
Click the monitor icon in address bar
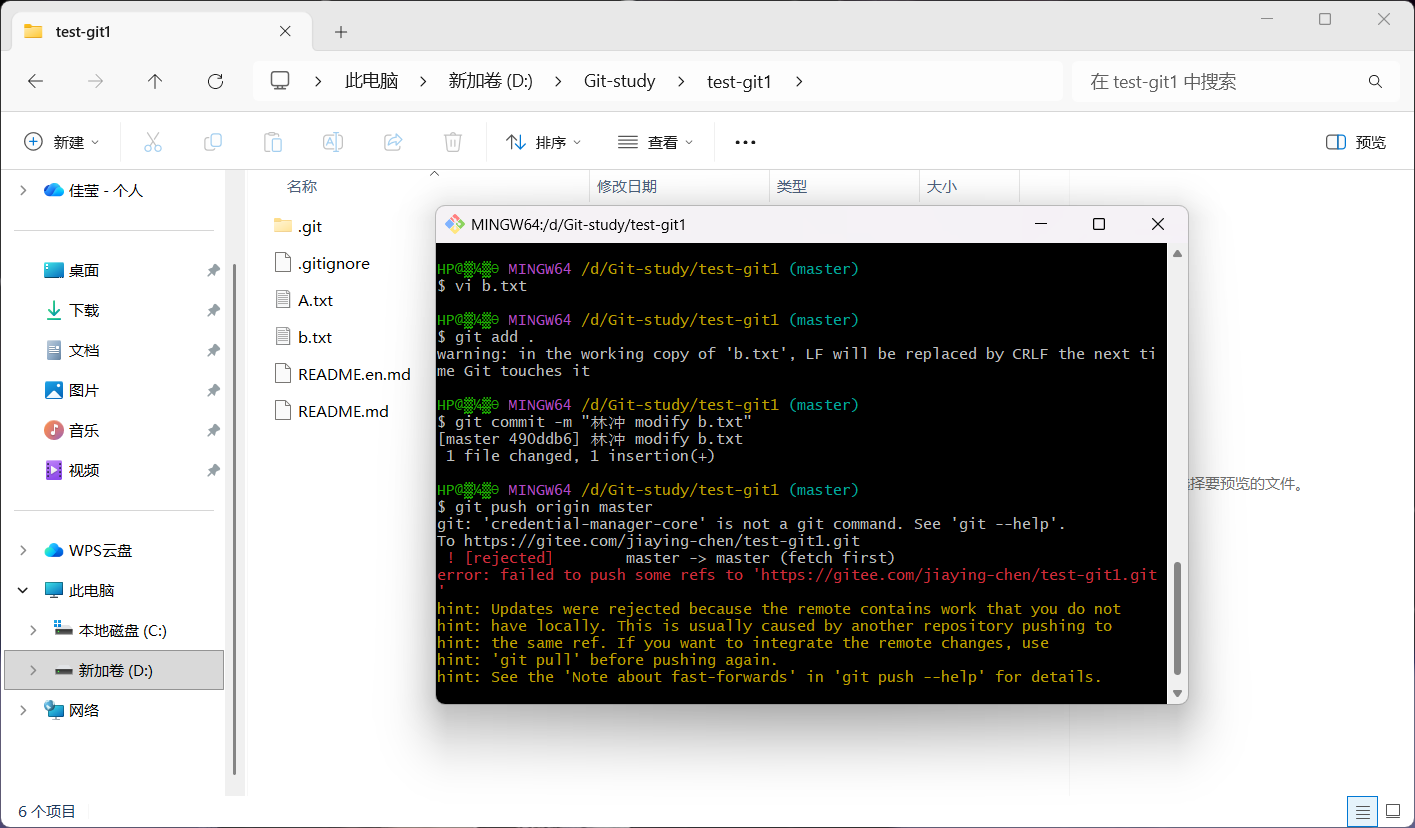point(280,81)
